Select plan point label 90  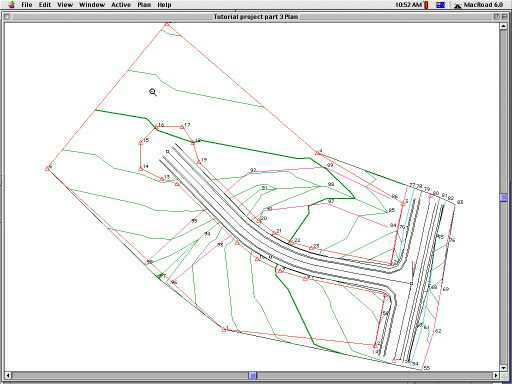[269, 209]
